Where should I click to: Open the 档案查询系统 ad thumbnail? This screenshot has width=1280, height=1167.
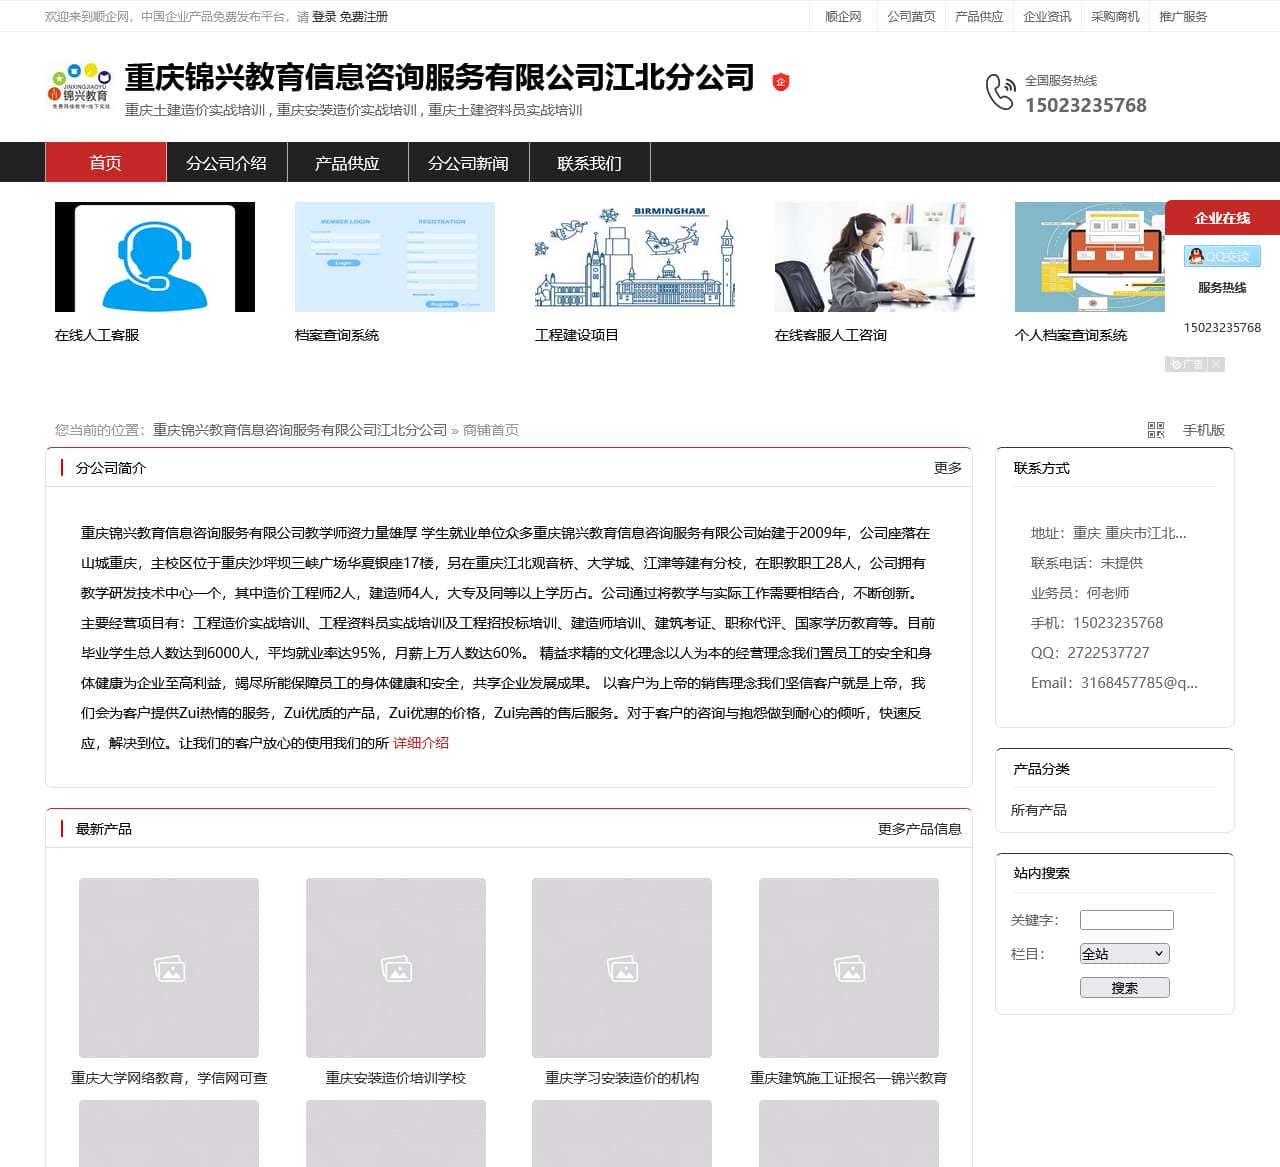point(395,257)
